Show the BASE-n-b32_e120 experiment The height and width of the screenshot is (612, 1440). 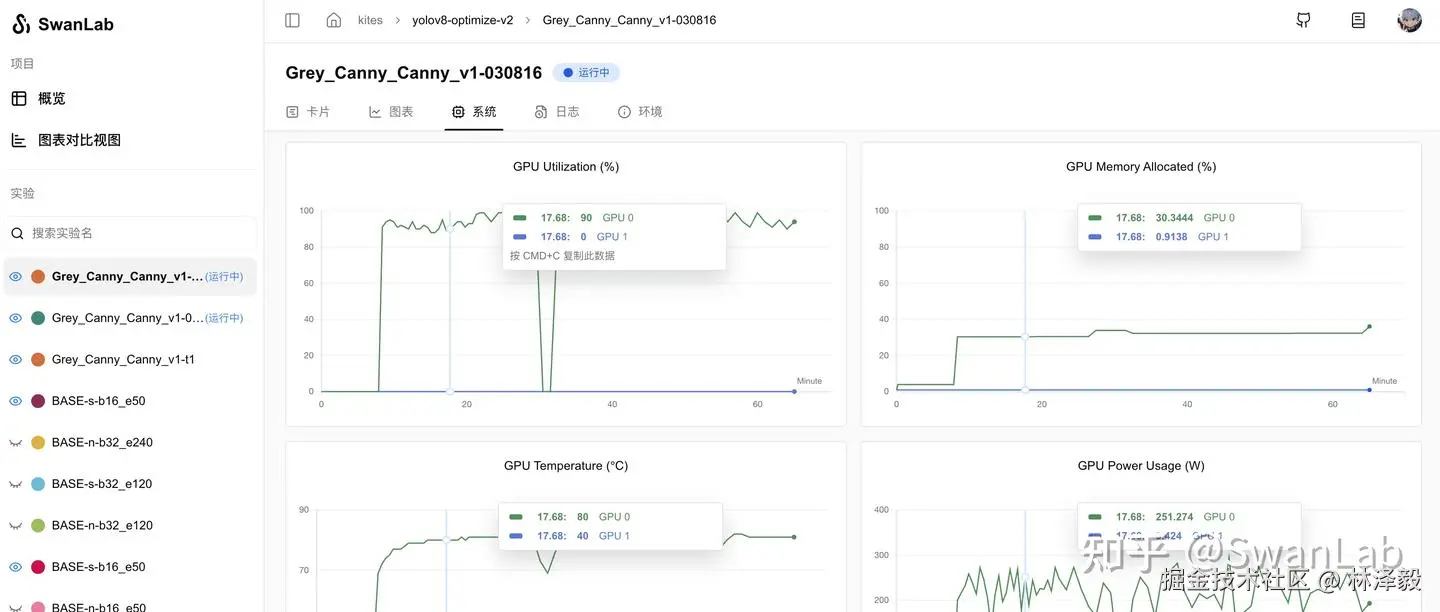click(x=15, y=526)
